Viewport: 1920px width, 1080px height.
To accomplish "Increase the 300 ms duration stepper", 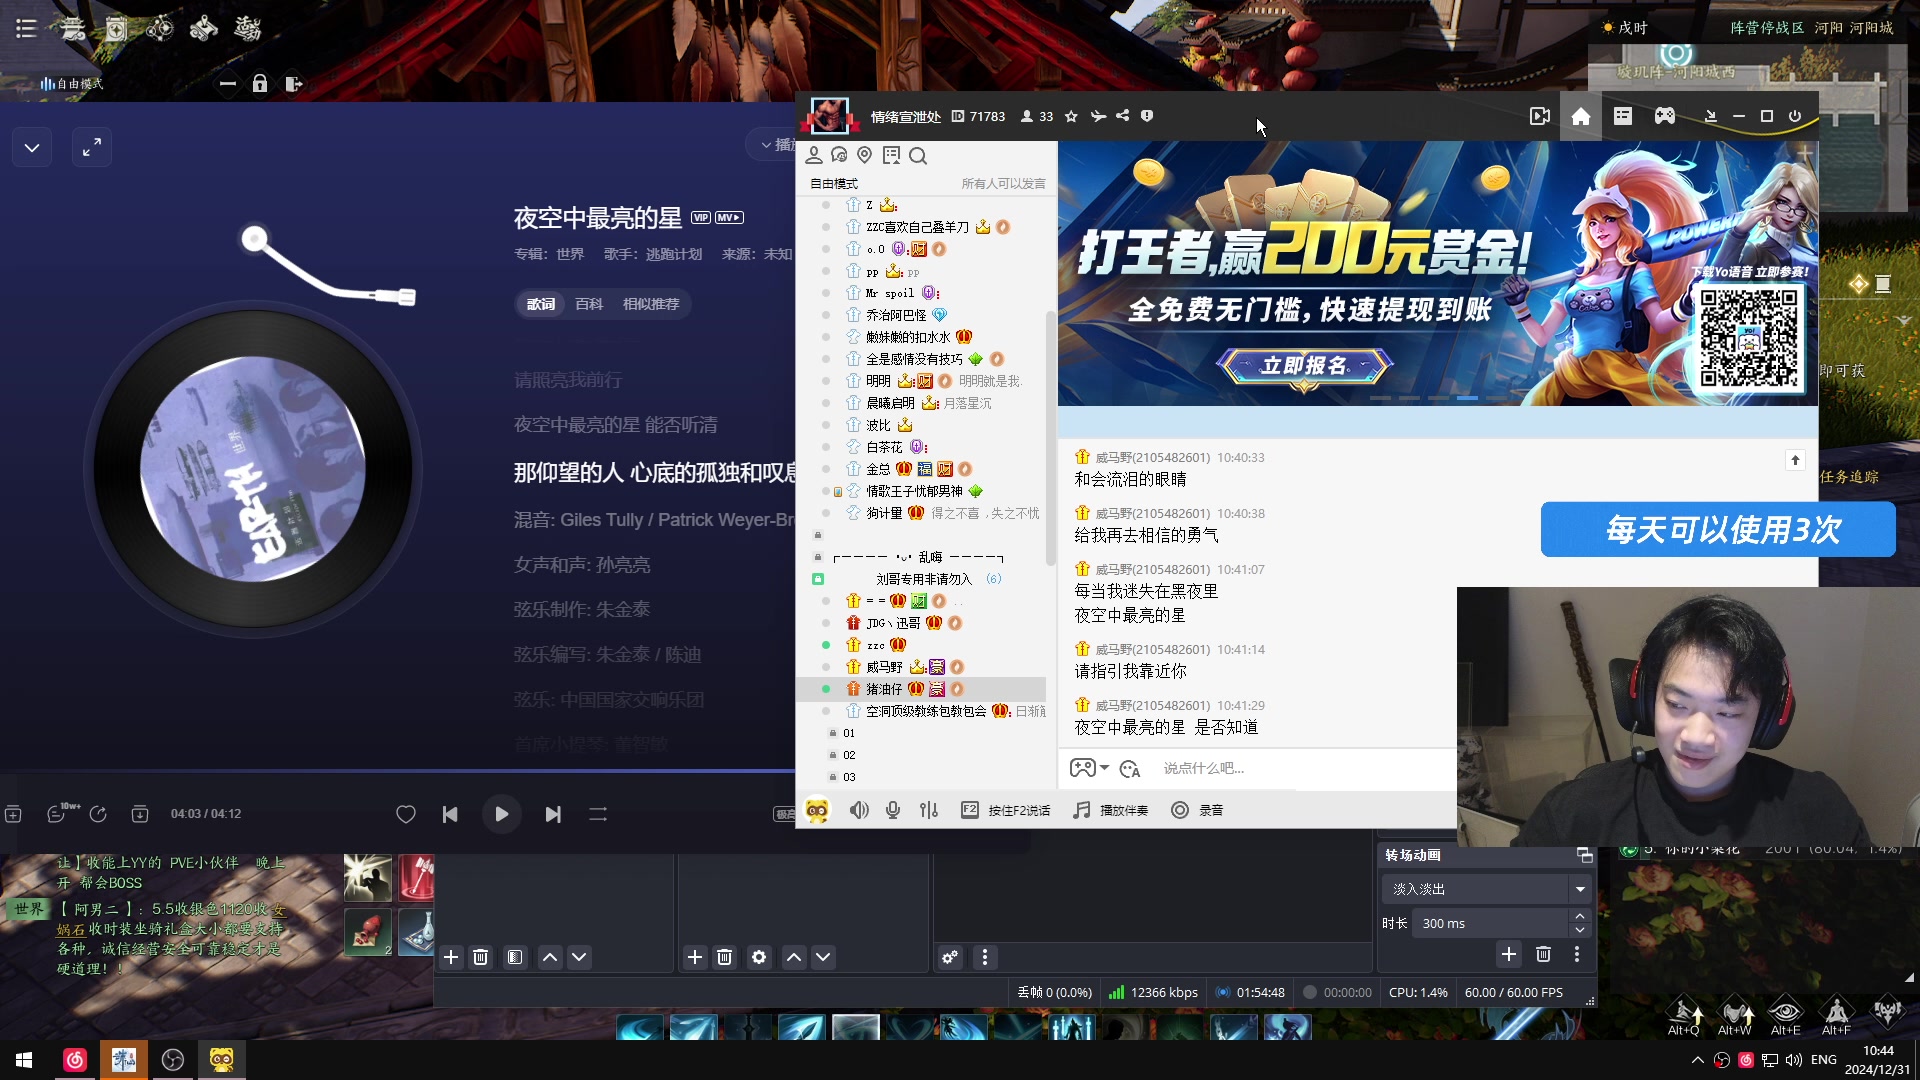I will point(1579,916).
